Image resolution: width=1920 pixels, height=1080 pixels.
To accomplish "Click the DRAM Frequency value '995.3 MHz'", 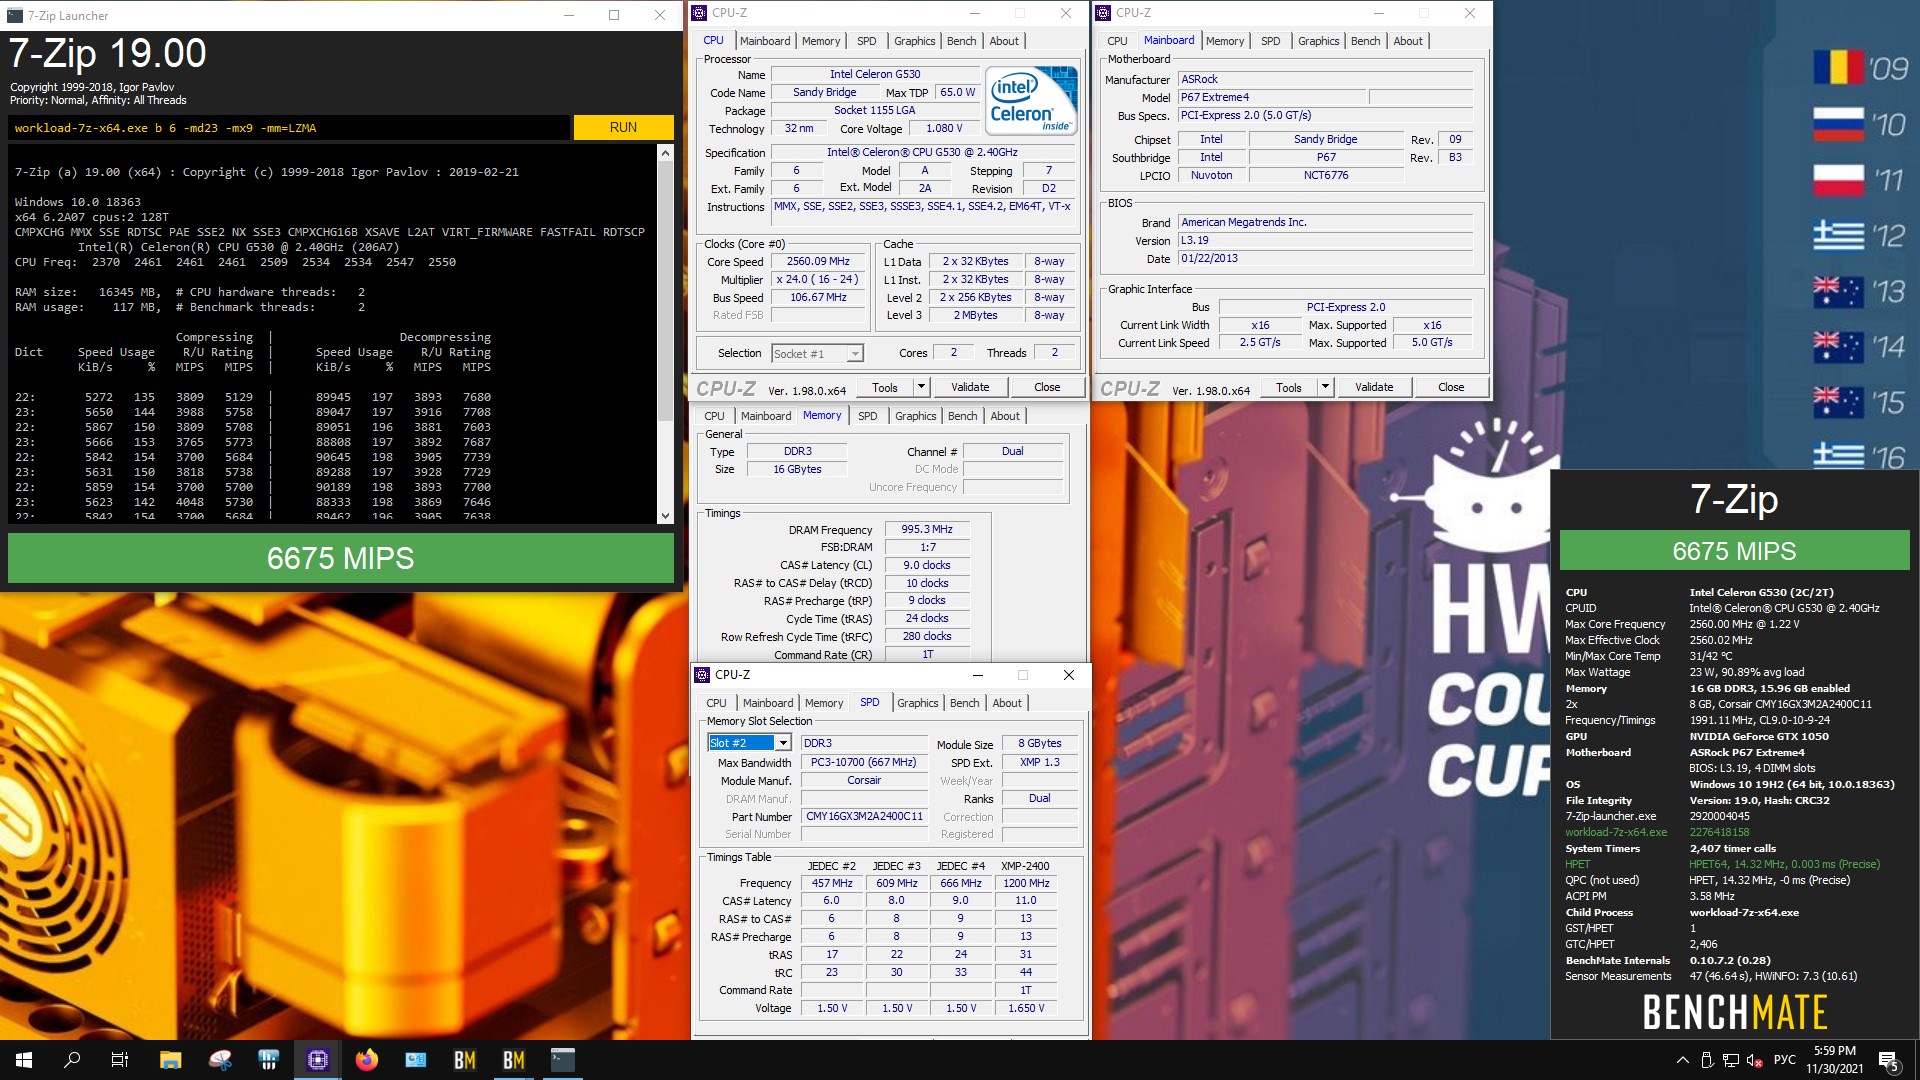I will [x=927, y=529].
